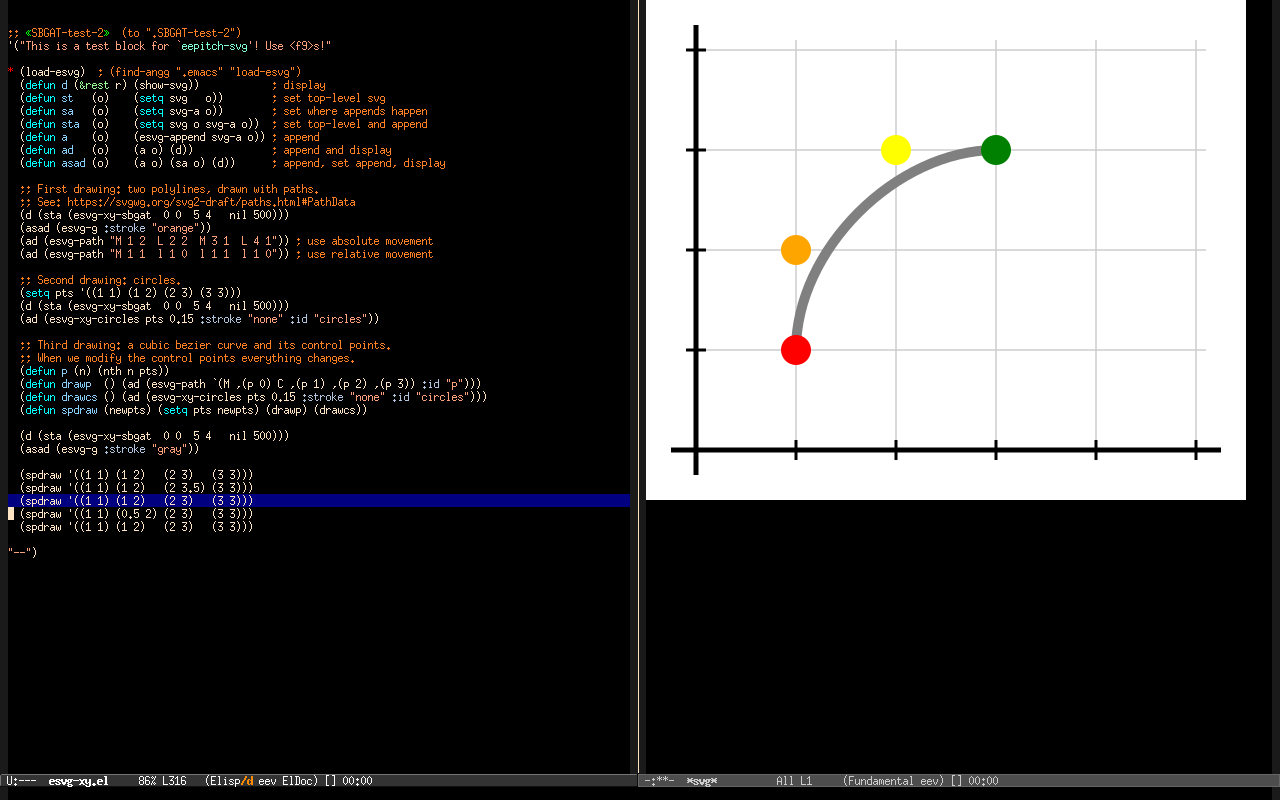The image size is (1280, 800).
Task: Click the «SBGAT-test-2» anchor text
Action: tap(67, 33)
